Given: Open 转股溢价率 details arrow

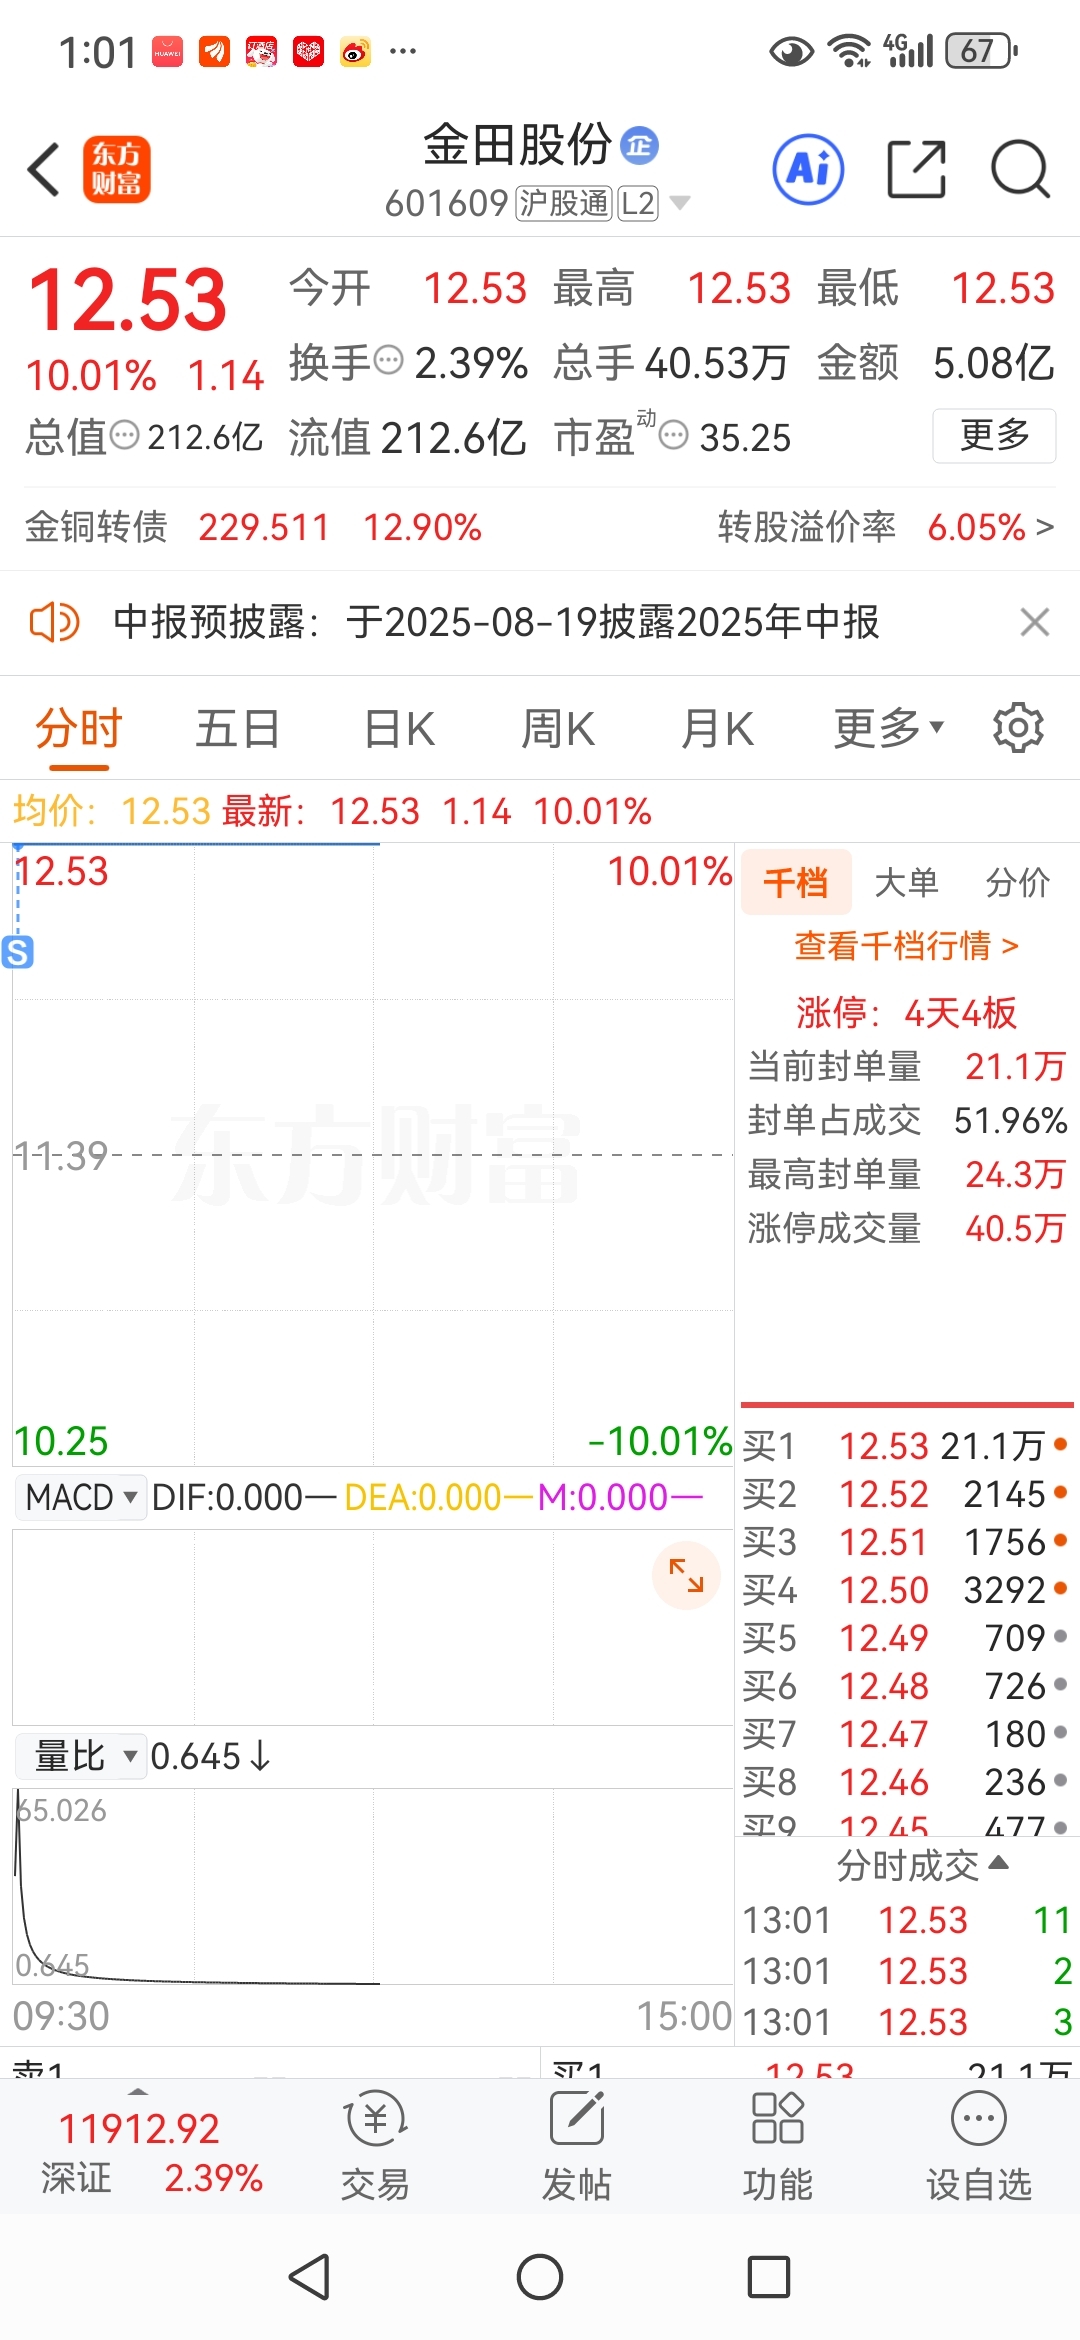Looking at the screenshot, I should [x=1045, y=527].
